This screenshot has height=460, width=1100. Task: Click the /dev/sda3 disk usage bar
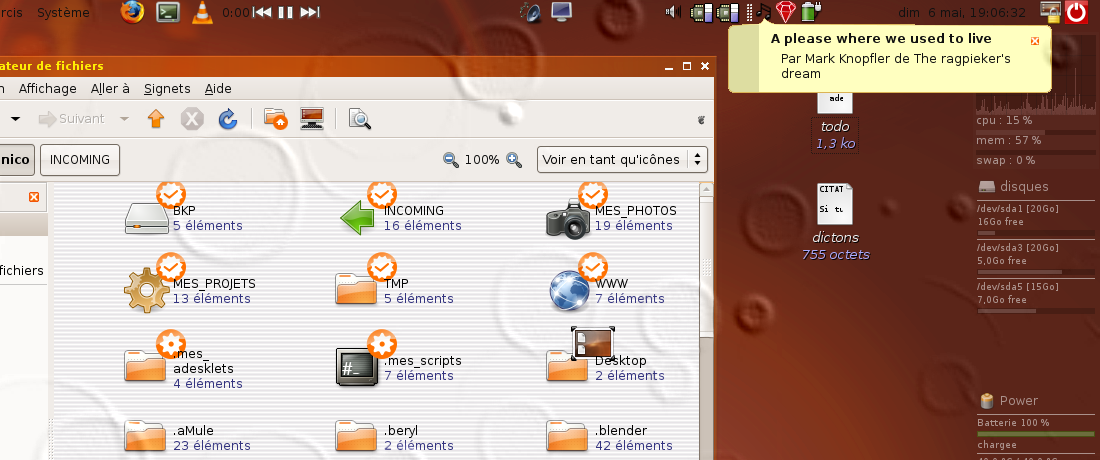tap(1035, 272)
